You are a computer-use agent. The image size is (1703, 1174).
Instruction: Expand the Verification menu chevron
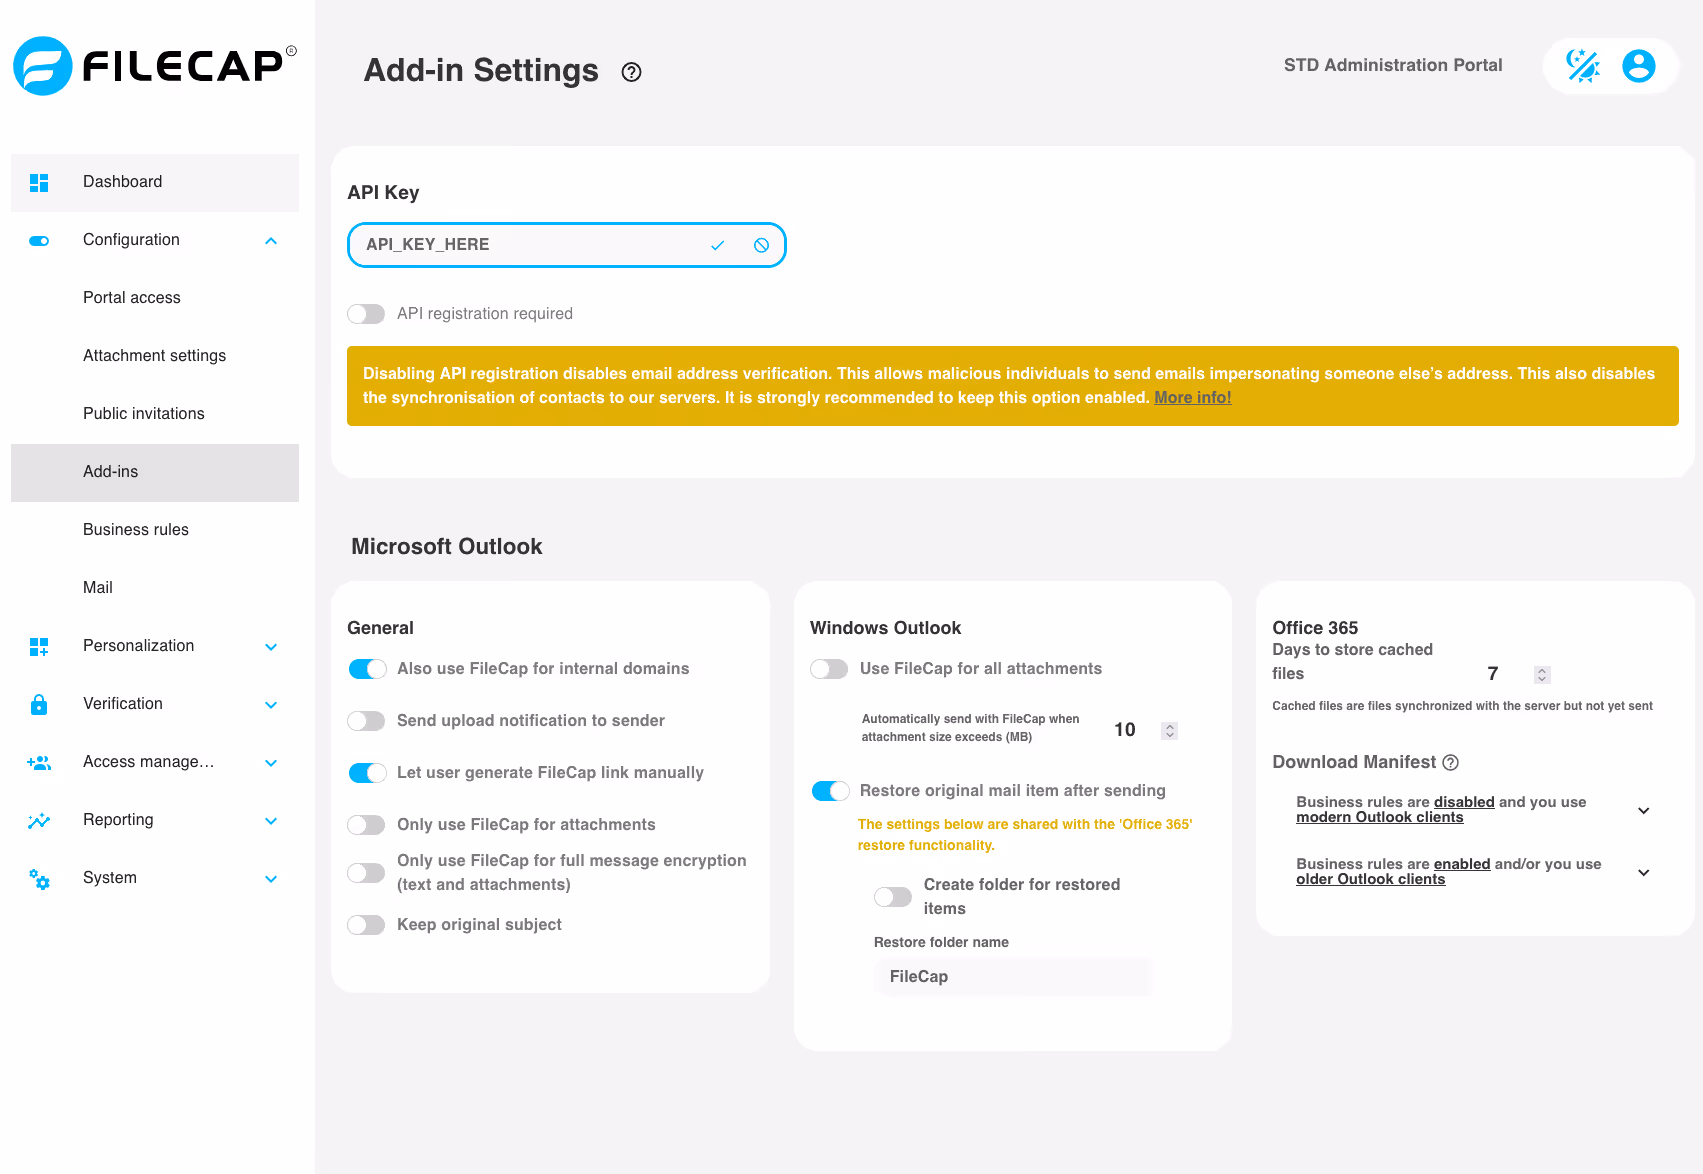[271, 704]
